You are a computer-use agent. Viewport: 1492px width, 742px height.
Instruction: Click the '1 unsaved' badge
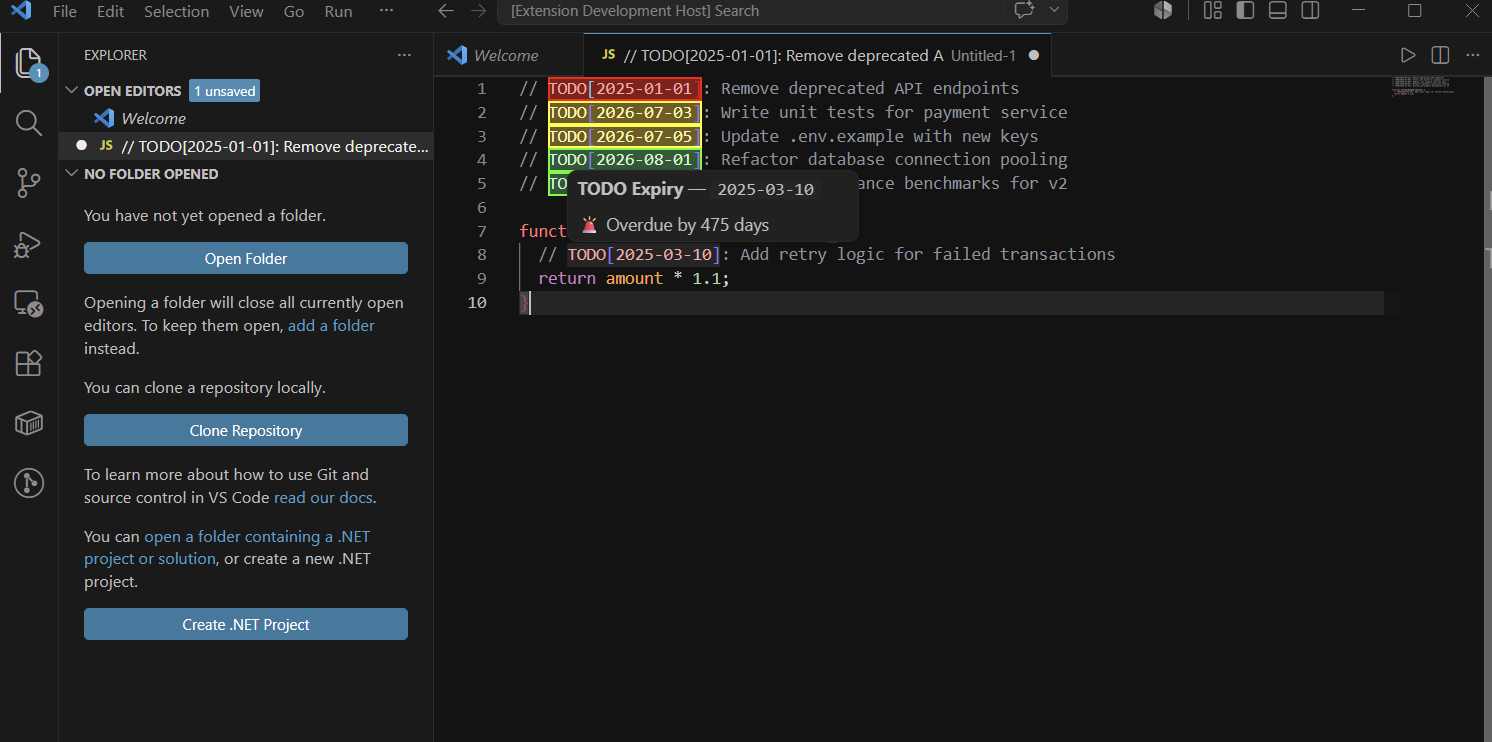pos(225,91)
